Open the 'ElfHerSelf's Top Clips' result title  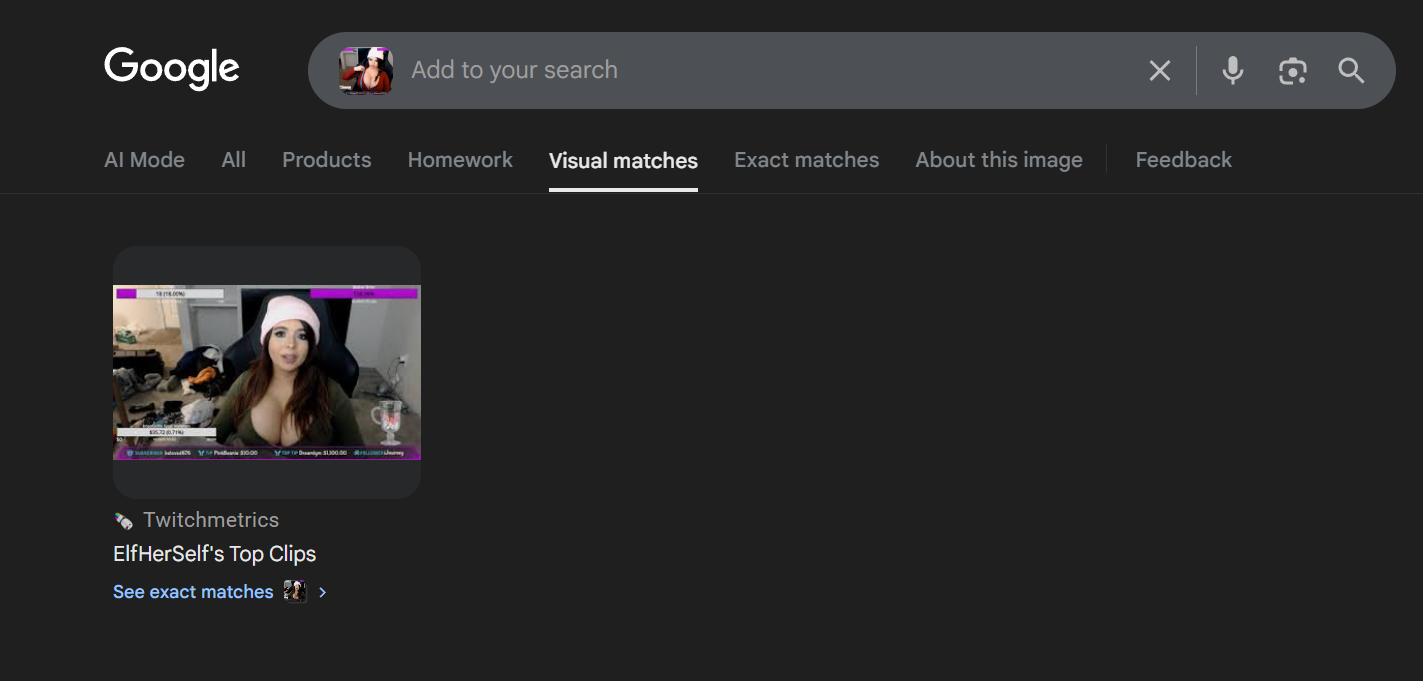point(214,554)
